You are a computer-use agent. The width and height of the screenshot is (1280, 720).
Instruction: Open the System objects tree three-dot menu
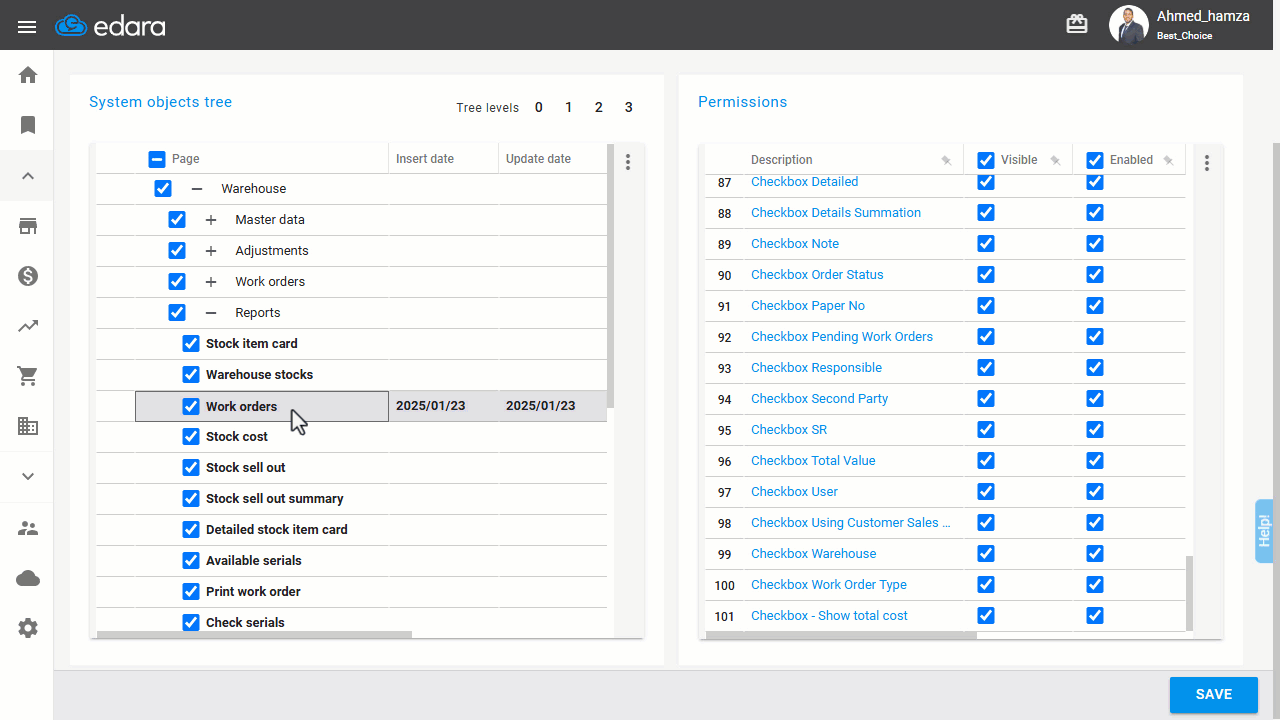click(x=628, y=162)
